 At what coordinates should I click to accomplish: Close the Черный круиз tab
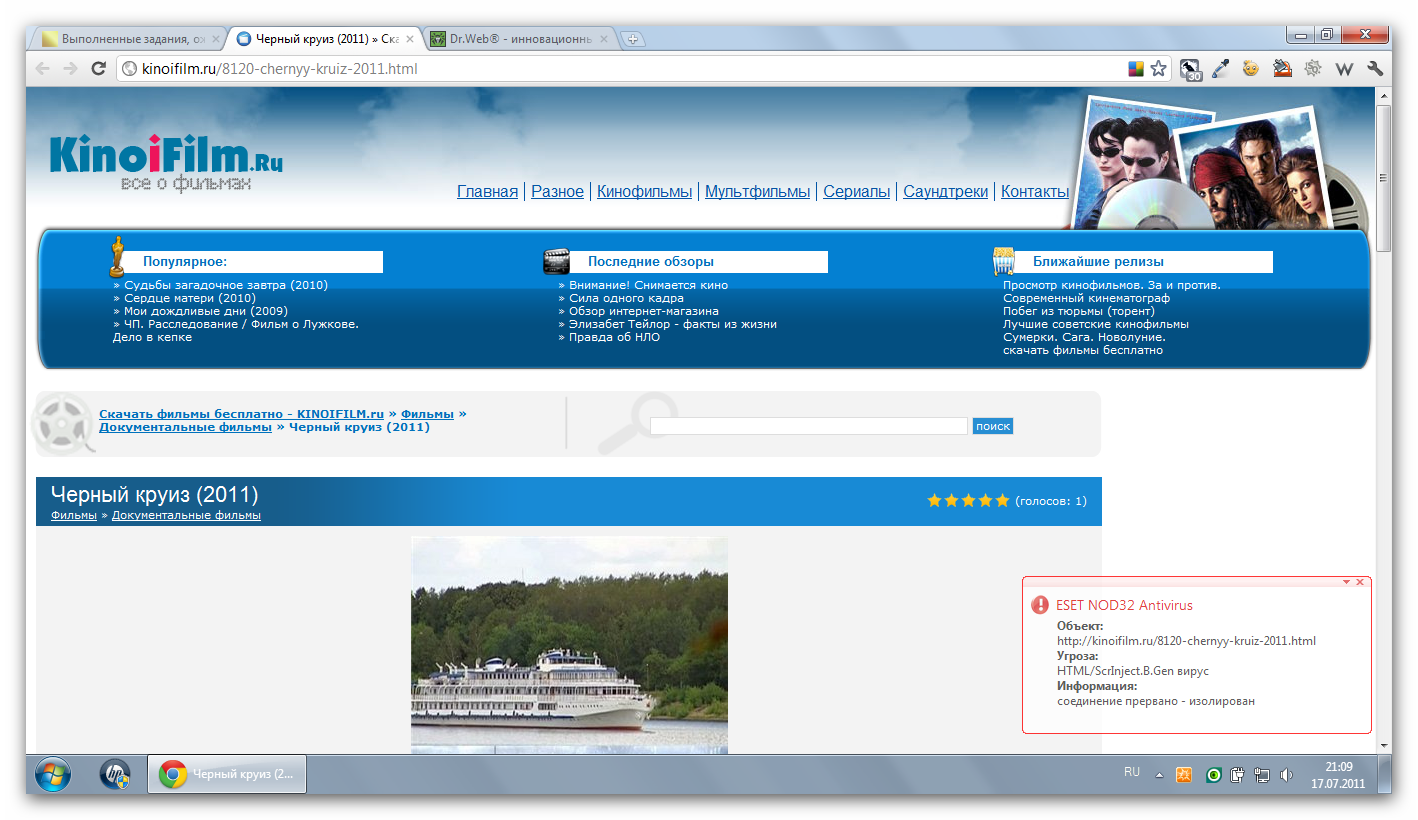409,39
